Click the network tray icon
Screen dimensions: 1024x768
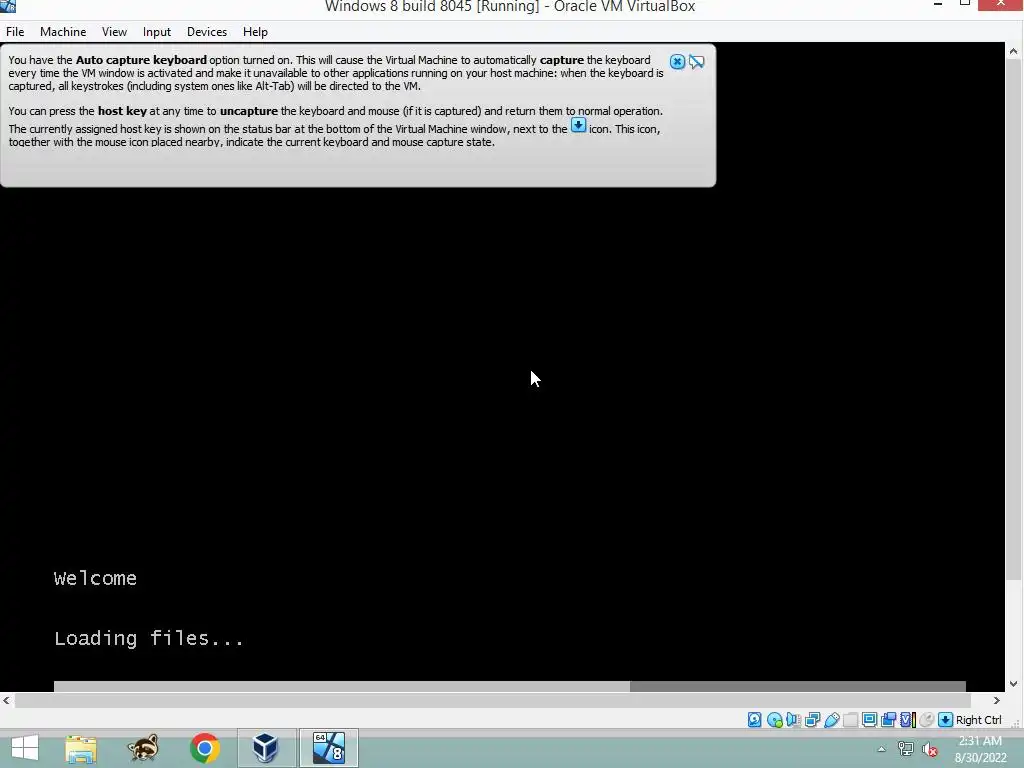(x=905, y=749)
